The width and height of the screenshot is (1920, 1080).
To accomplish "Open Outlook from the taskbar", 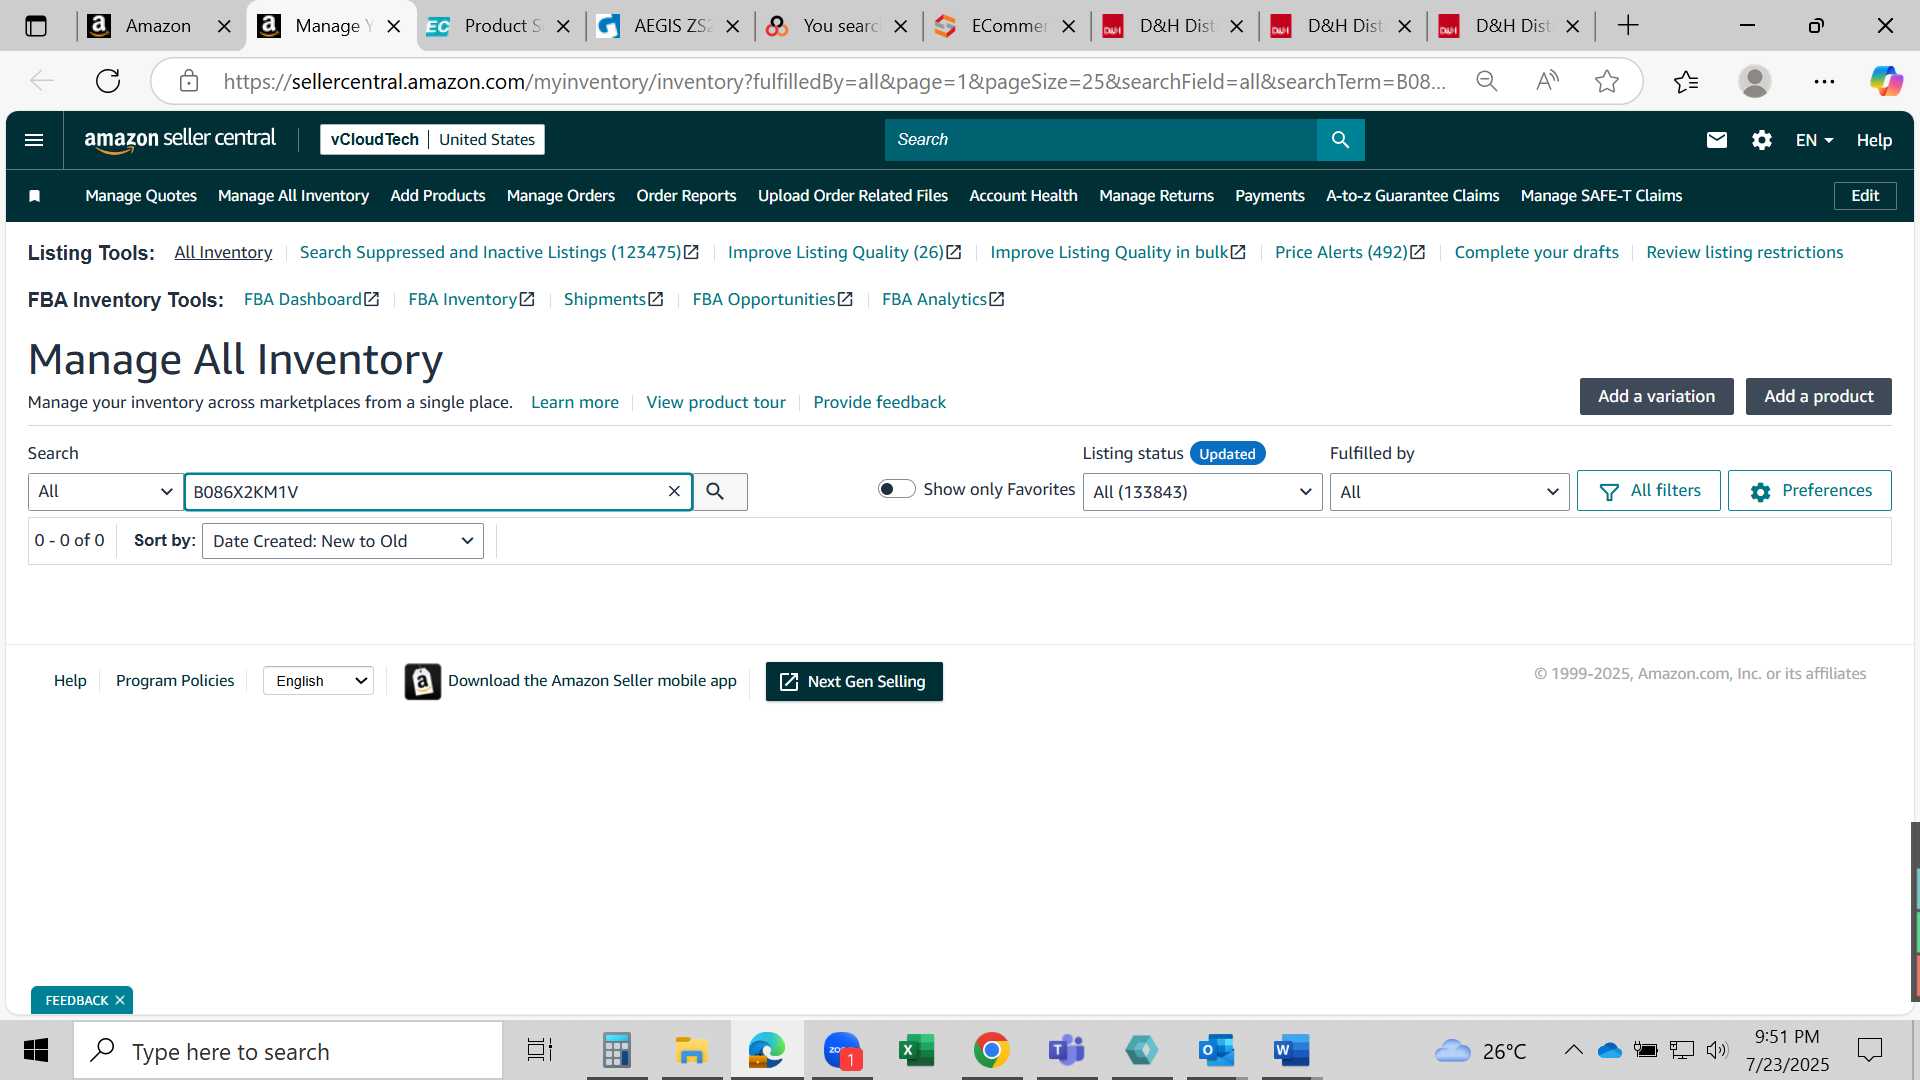I will (x=1216, y=1050).
